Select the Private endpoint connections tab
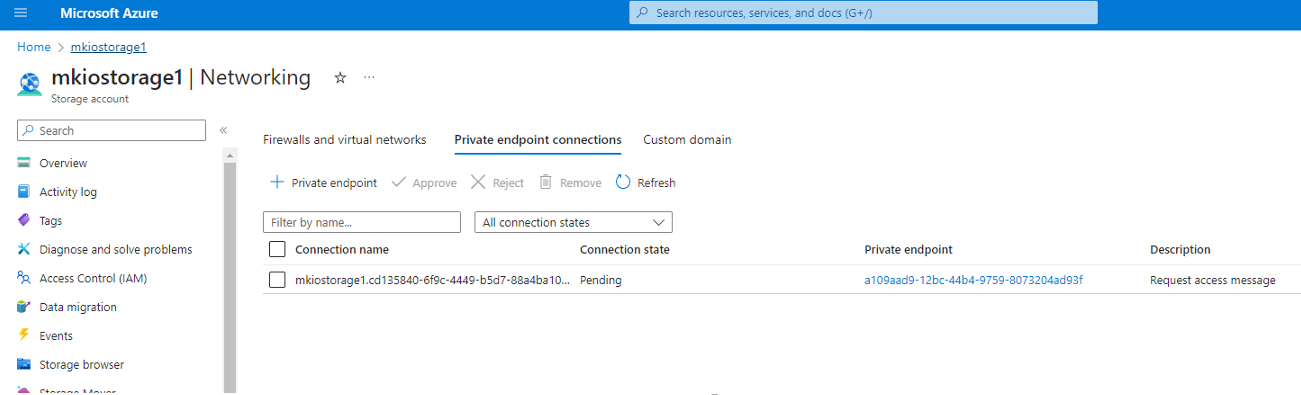This screenshot has height=395, width=1301. 538,140
